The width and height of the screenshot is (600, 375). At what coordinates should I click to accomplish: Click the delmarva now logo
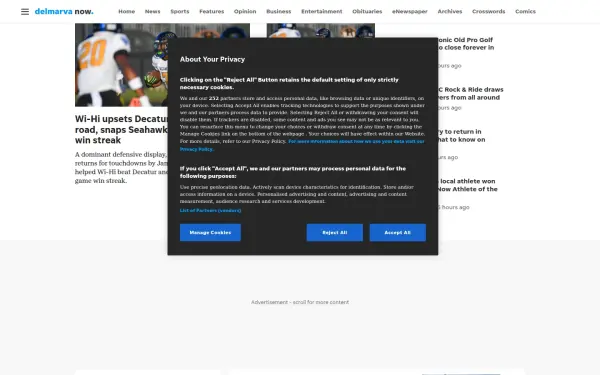point(64,11)
